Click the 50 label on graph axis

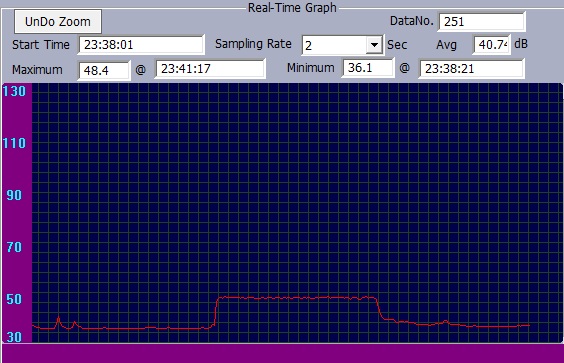coord(14,299)
